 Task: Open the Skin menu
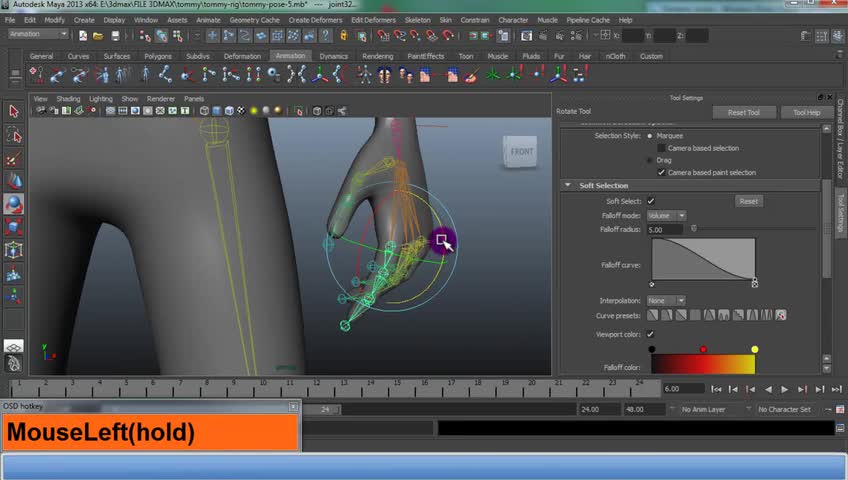click(446, 20)
